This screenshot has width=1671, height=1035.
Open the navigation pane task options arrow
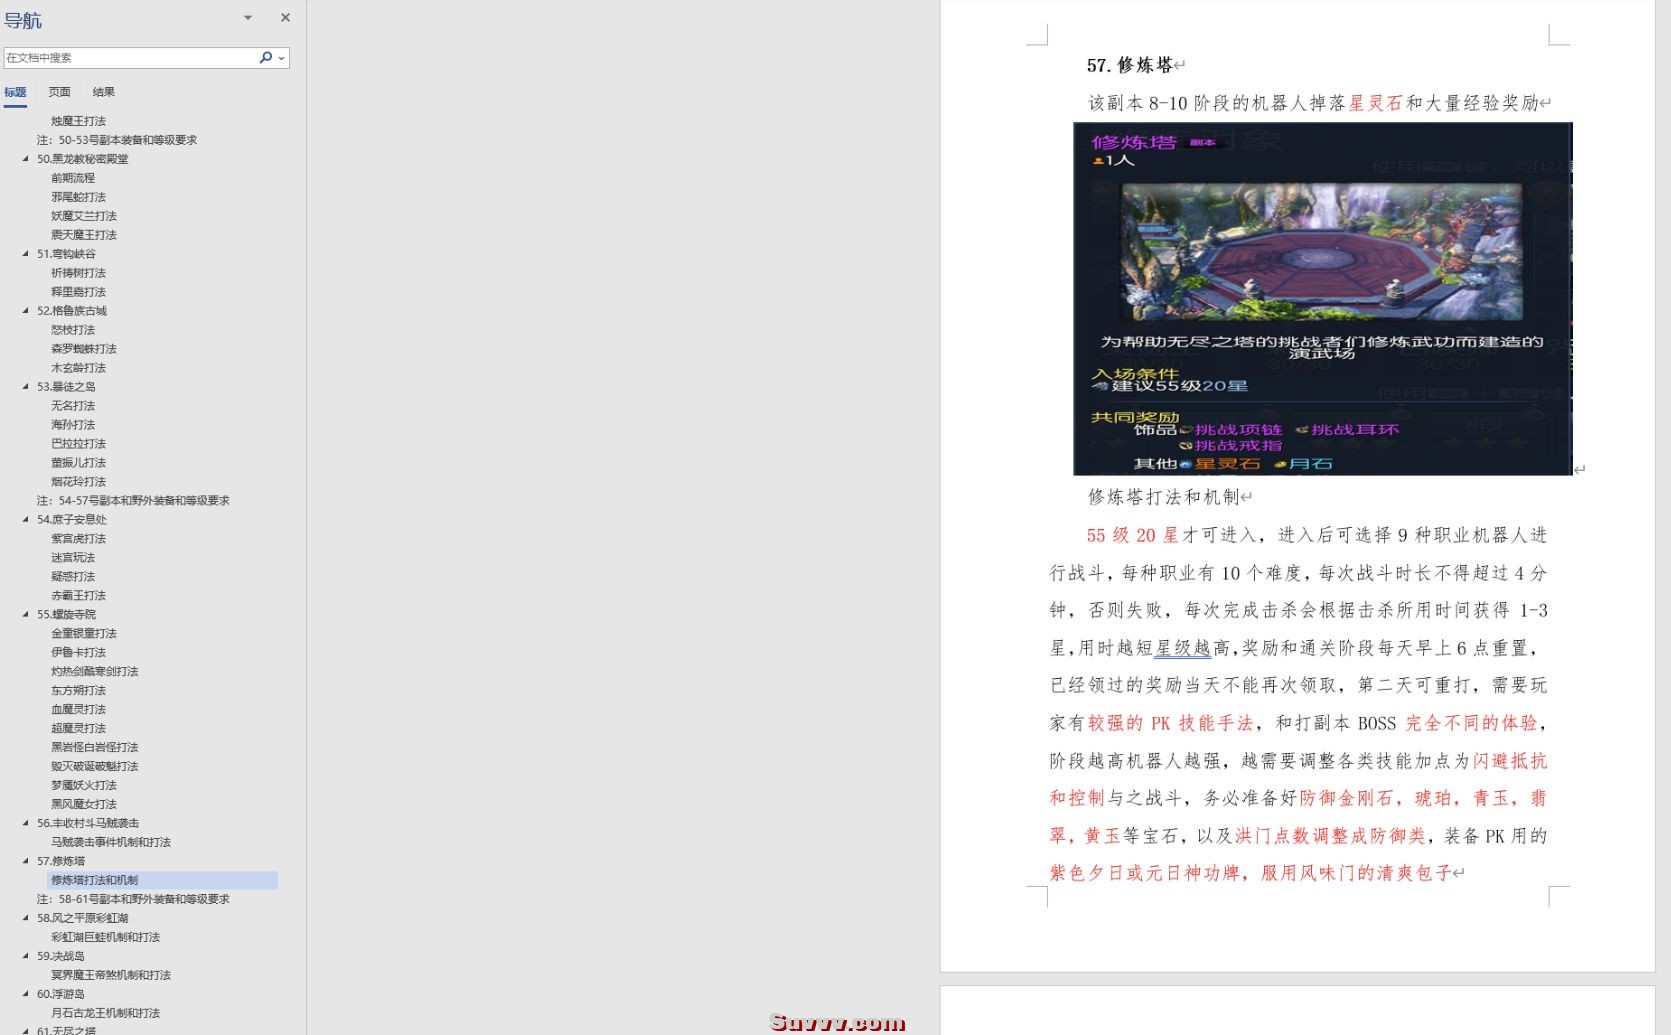tap(248, 18)
